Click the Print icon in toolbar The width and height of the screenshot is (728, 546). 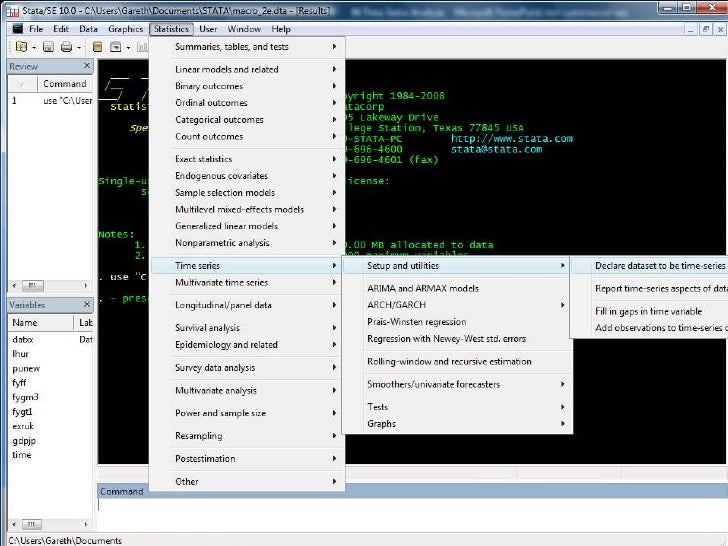click(65, 47)
